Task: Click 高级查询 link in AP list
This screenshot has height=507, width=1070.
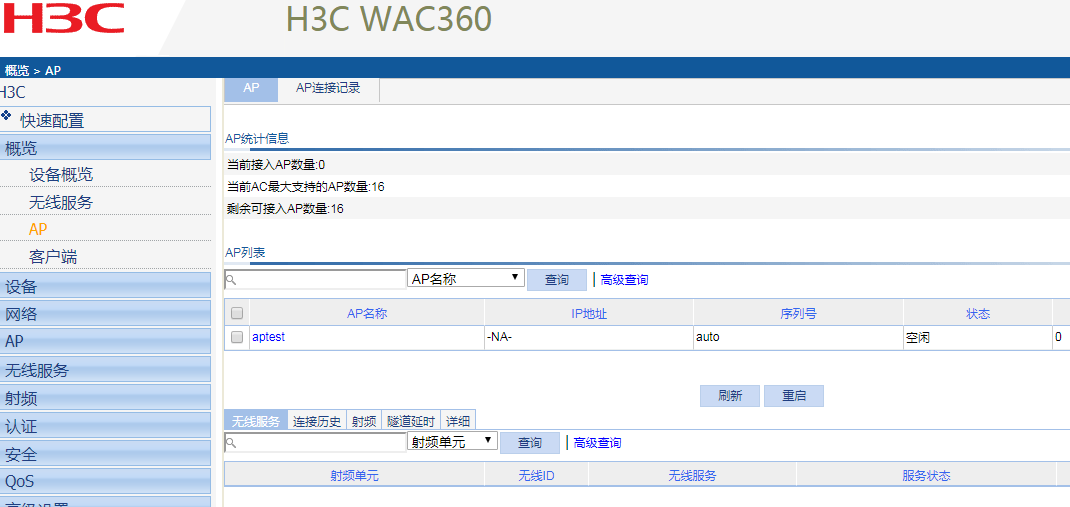Action: pyautogui.click(x=624, y=280)
